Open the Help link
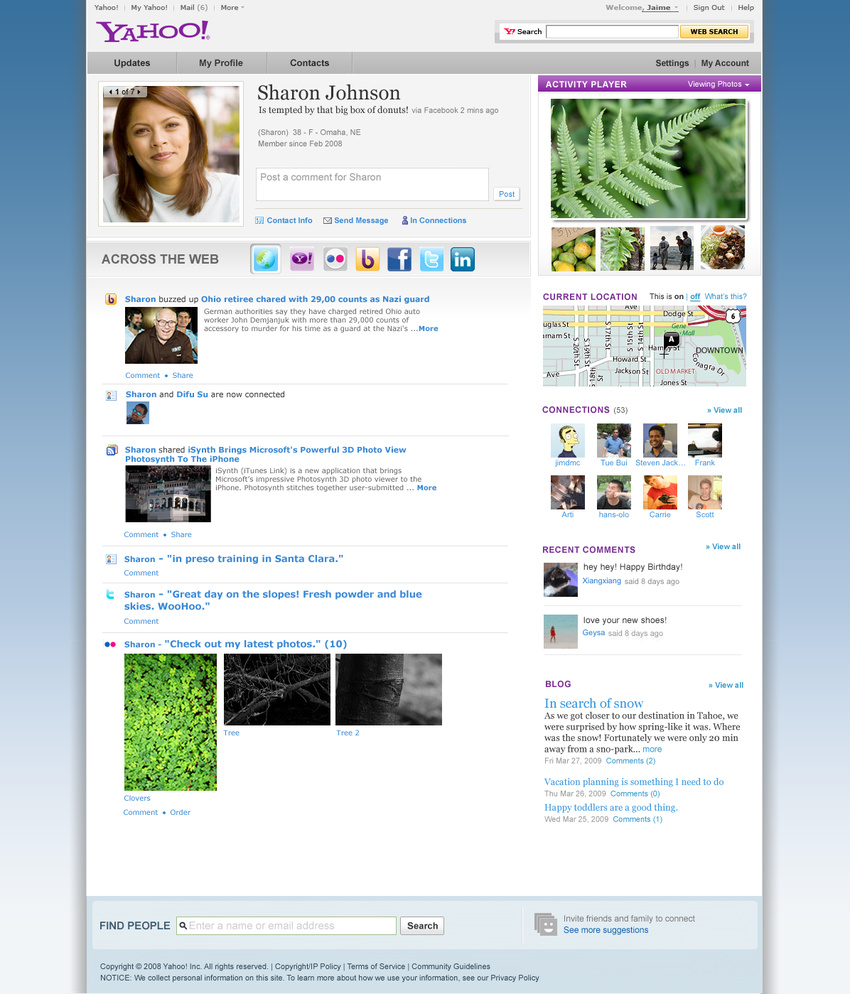 745,8
